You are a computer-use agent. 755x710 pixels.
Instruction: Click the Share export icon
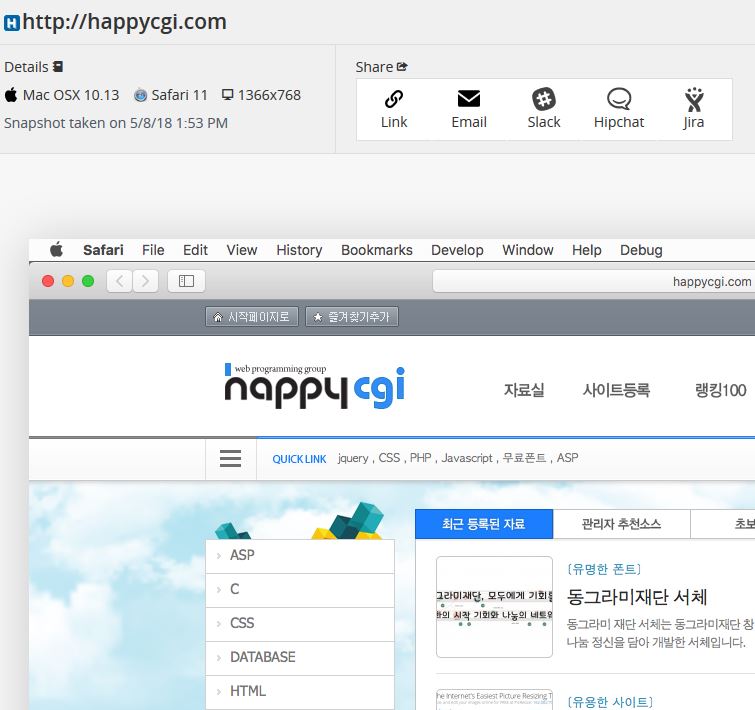point(402,66)
